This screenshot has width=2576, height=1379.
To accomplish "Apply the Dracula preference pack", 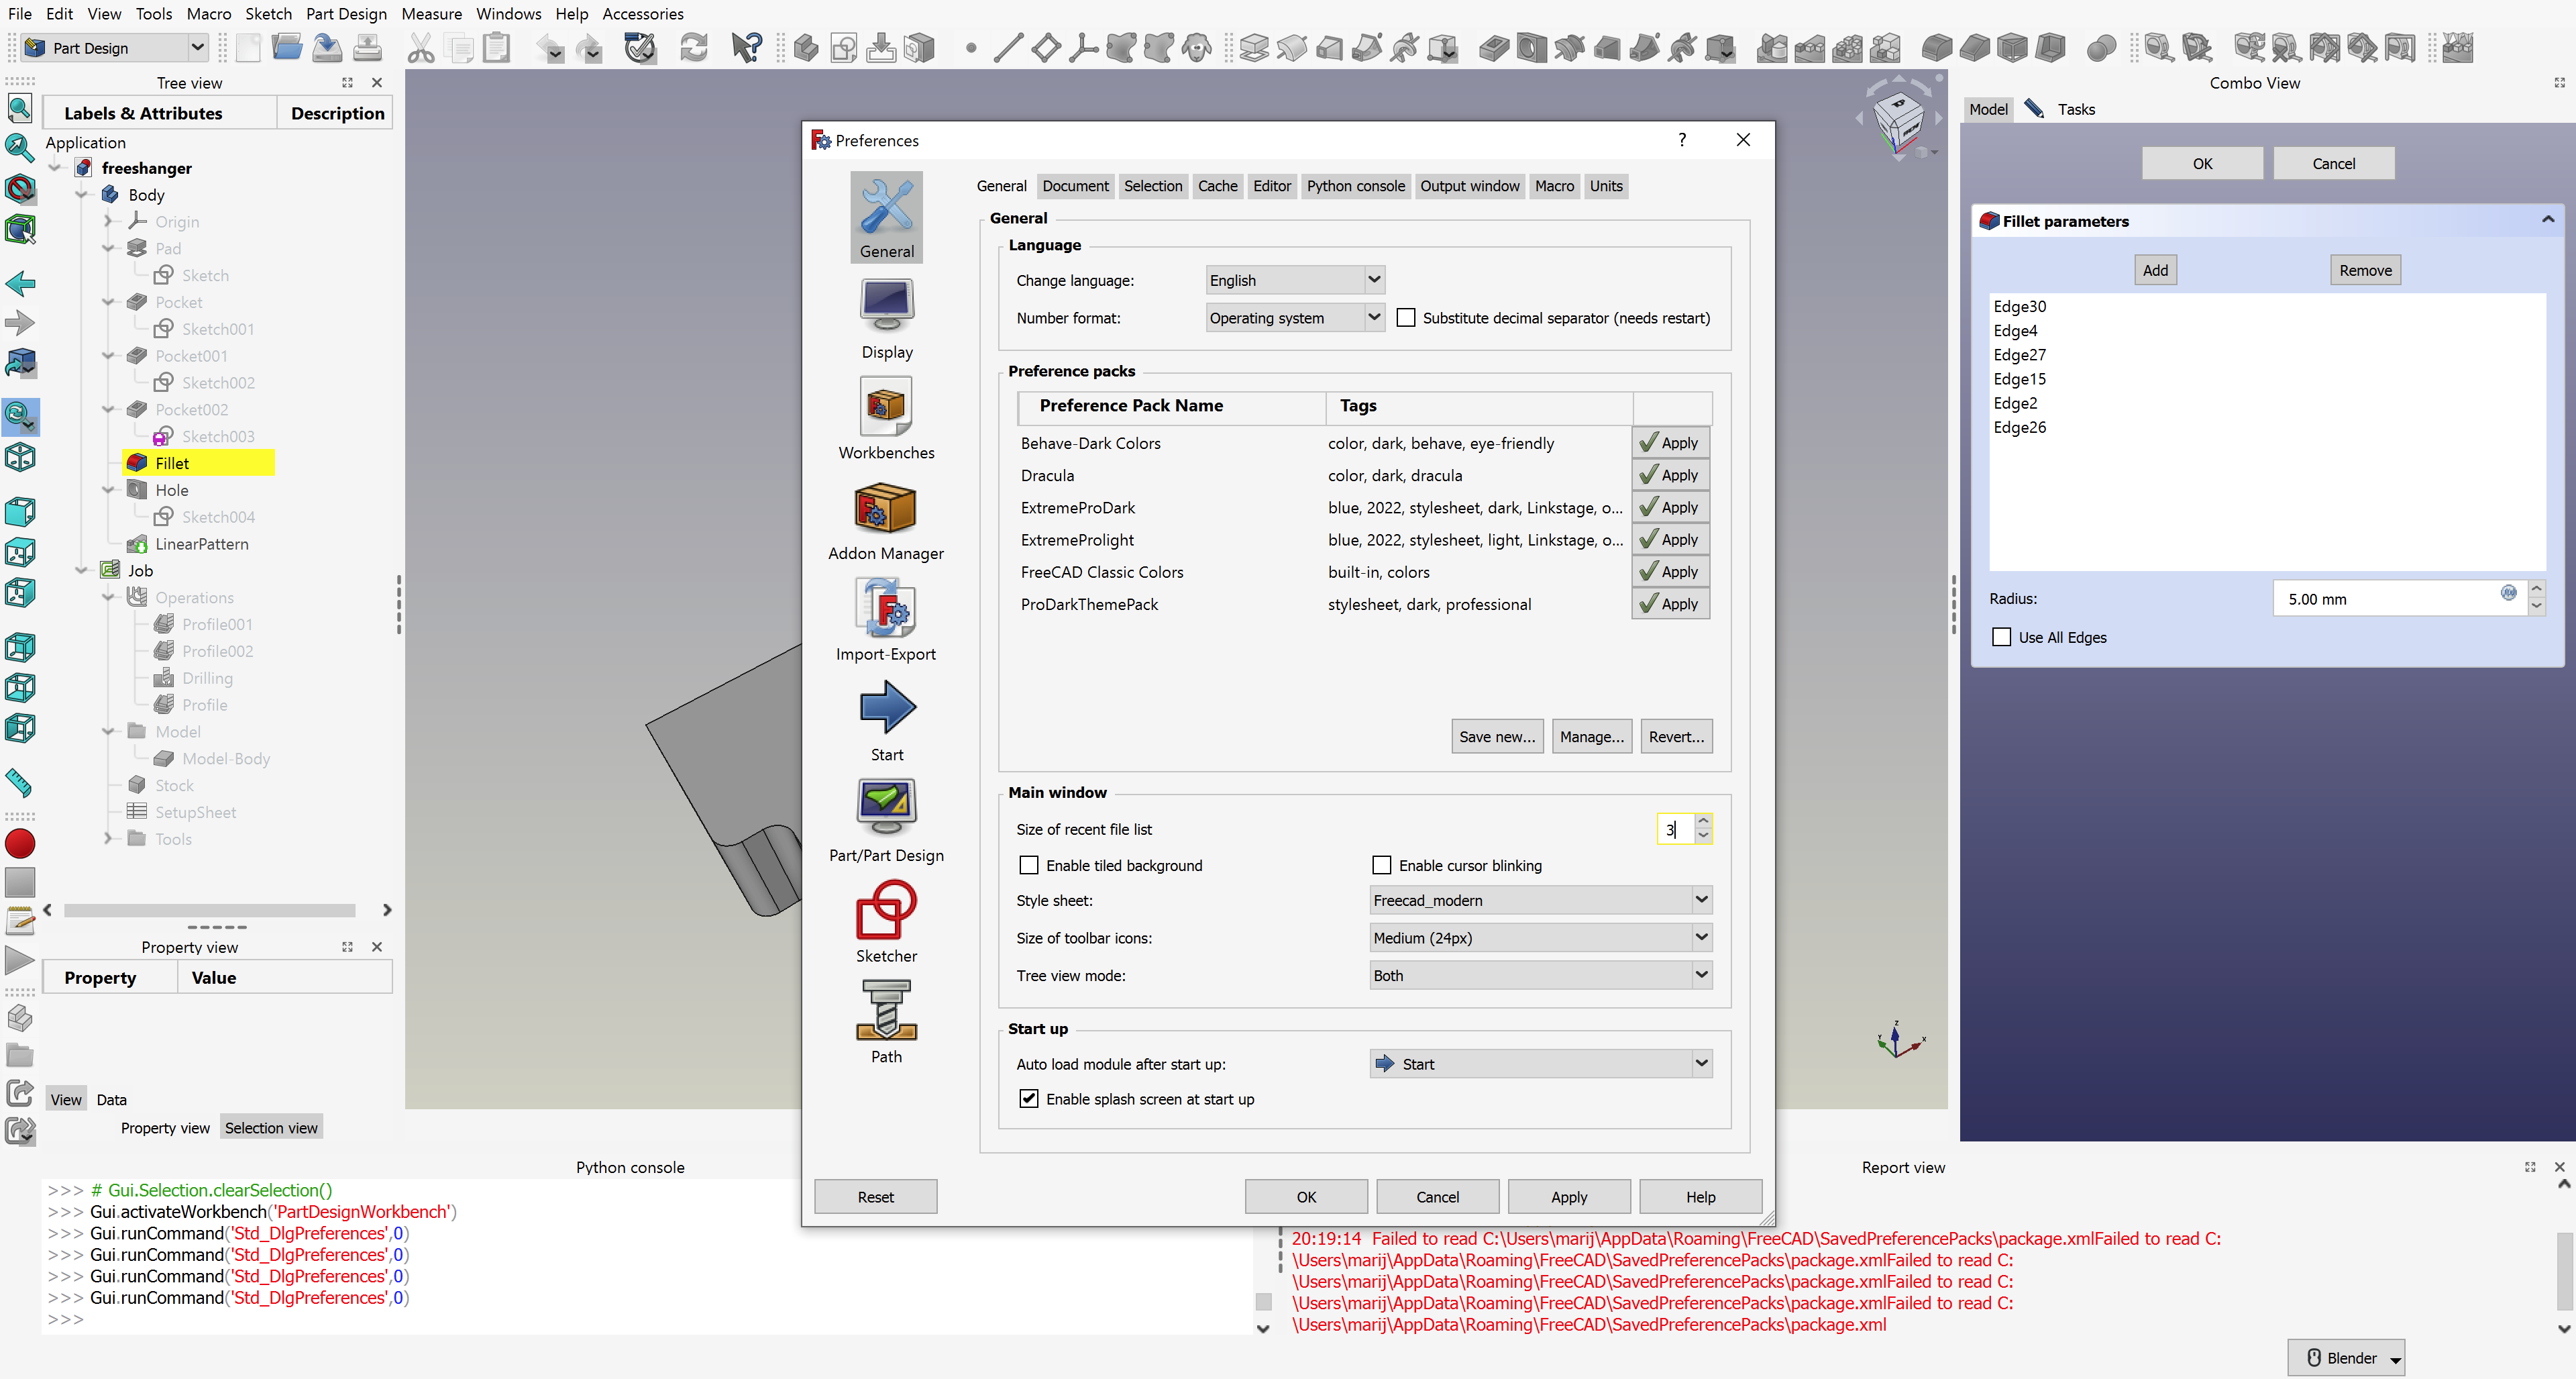I will [x=1669, y=474].
